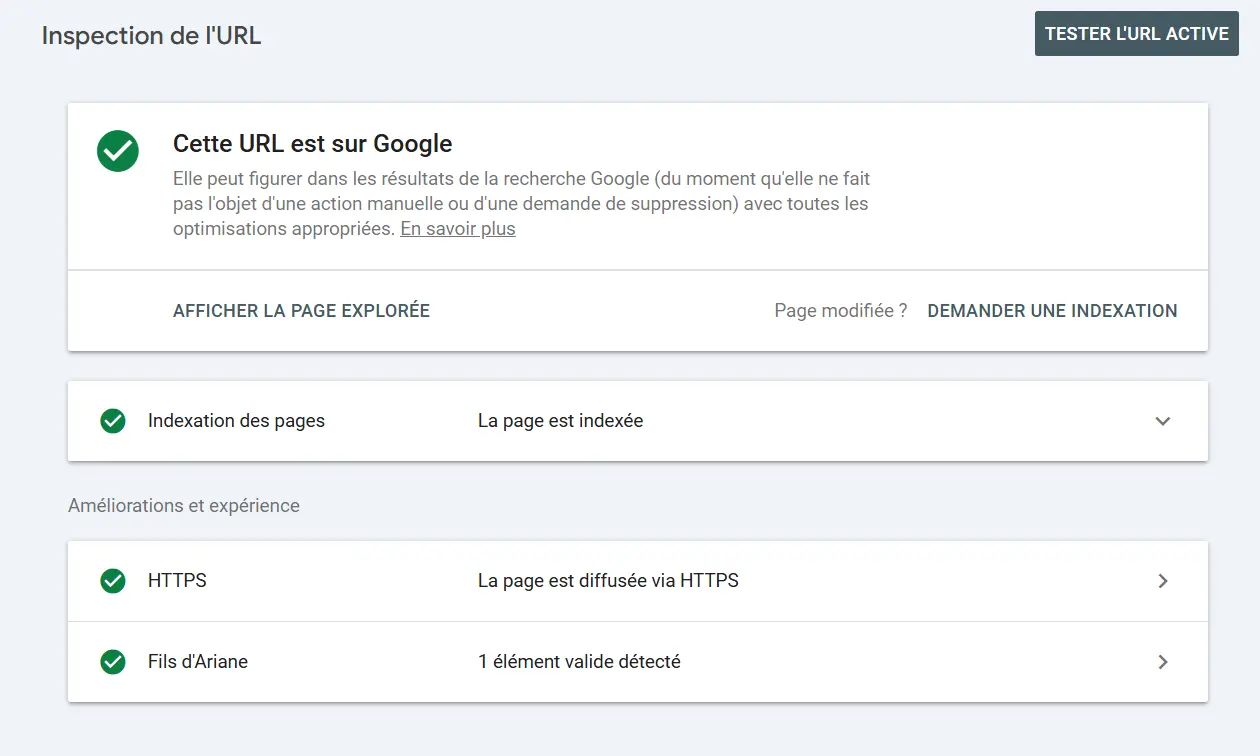The image size is (1260, 756).
Task: Select the Fils d'Ariane enhancement row
Action: [x=630, y=661]
